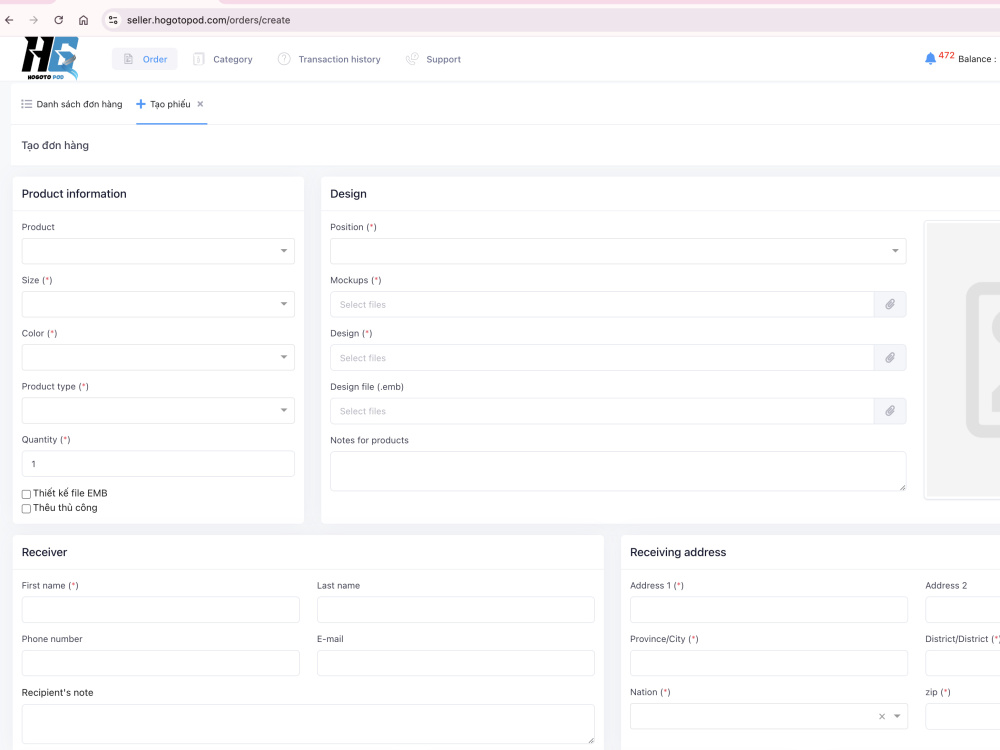Click the browser home icon
Image resolution: width=1000 pixels, height=750 pixels.
(84, 20)
